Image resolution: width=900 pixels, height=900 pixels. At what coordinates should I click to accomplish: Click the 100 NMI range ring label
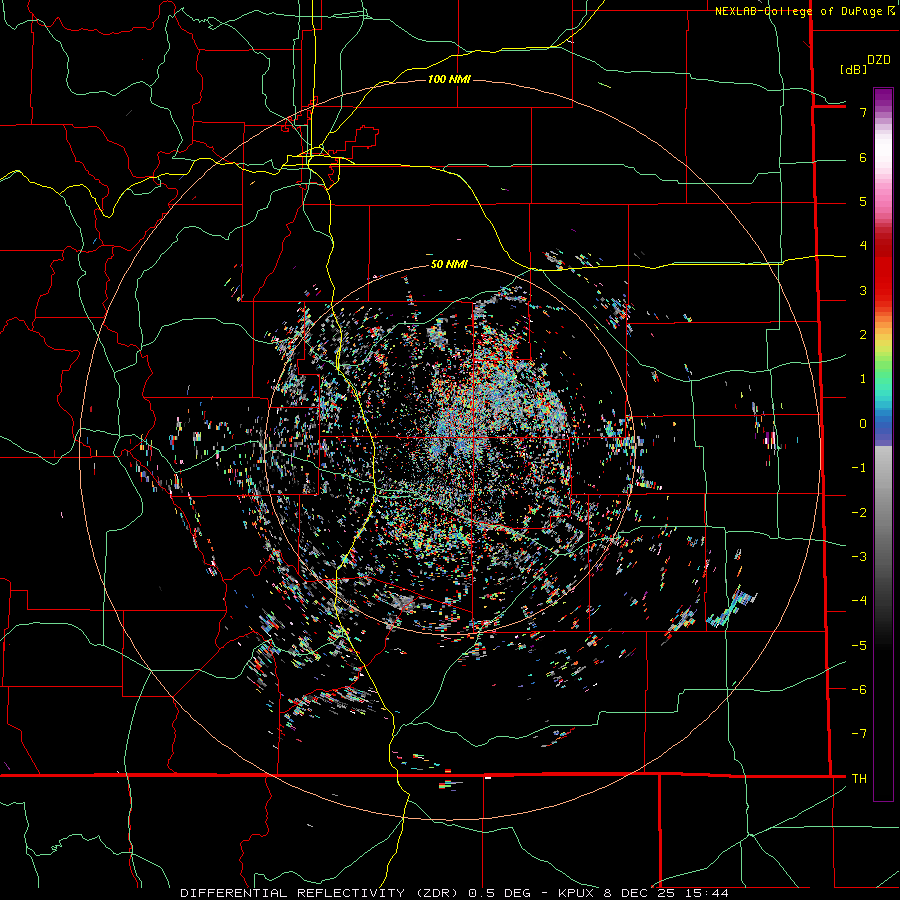point(449,79)
